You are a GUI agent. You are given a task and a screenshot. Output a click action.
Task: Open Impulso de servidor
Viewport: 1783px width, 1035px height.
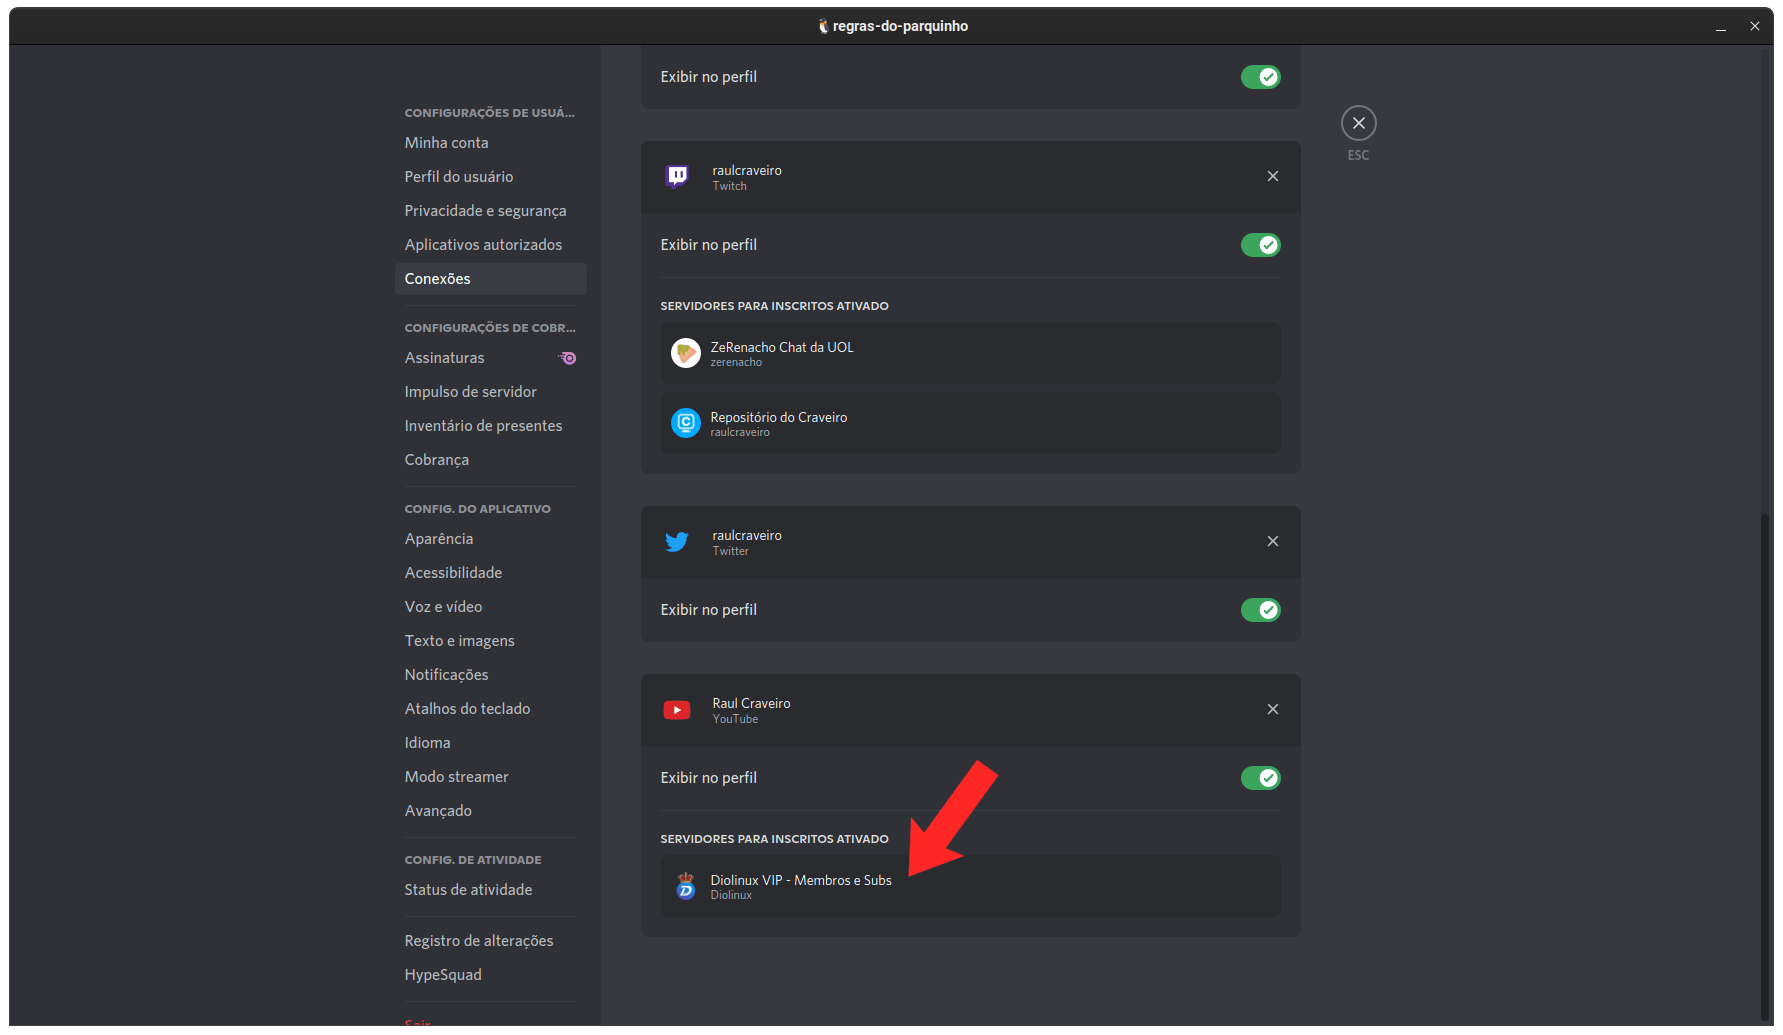click(x=490, y=392)
